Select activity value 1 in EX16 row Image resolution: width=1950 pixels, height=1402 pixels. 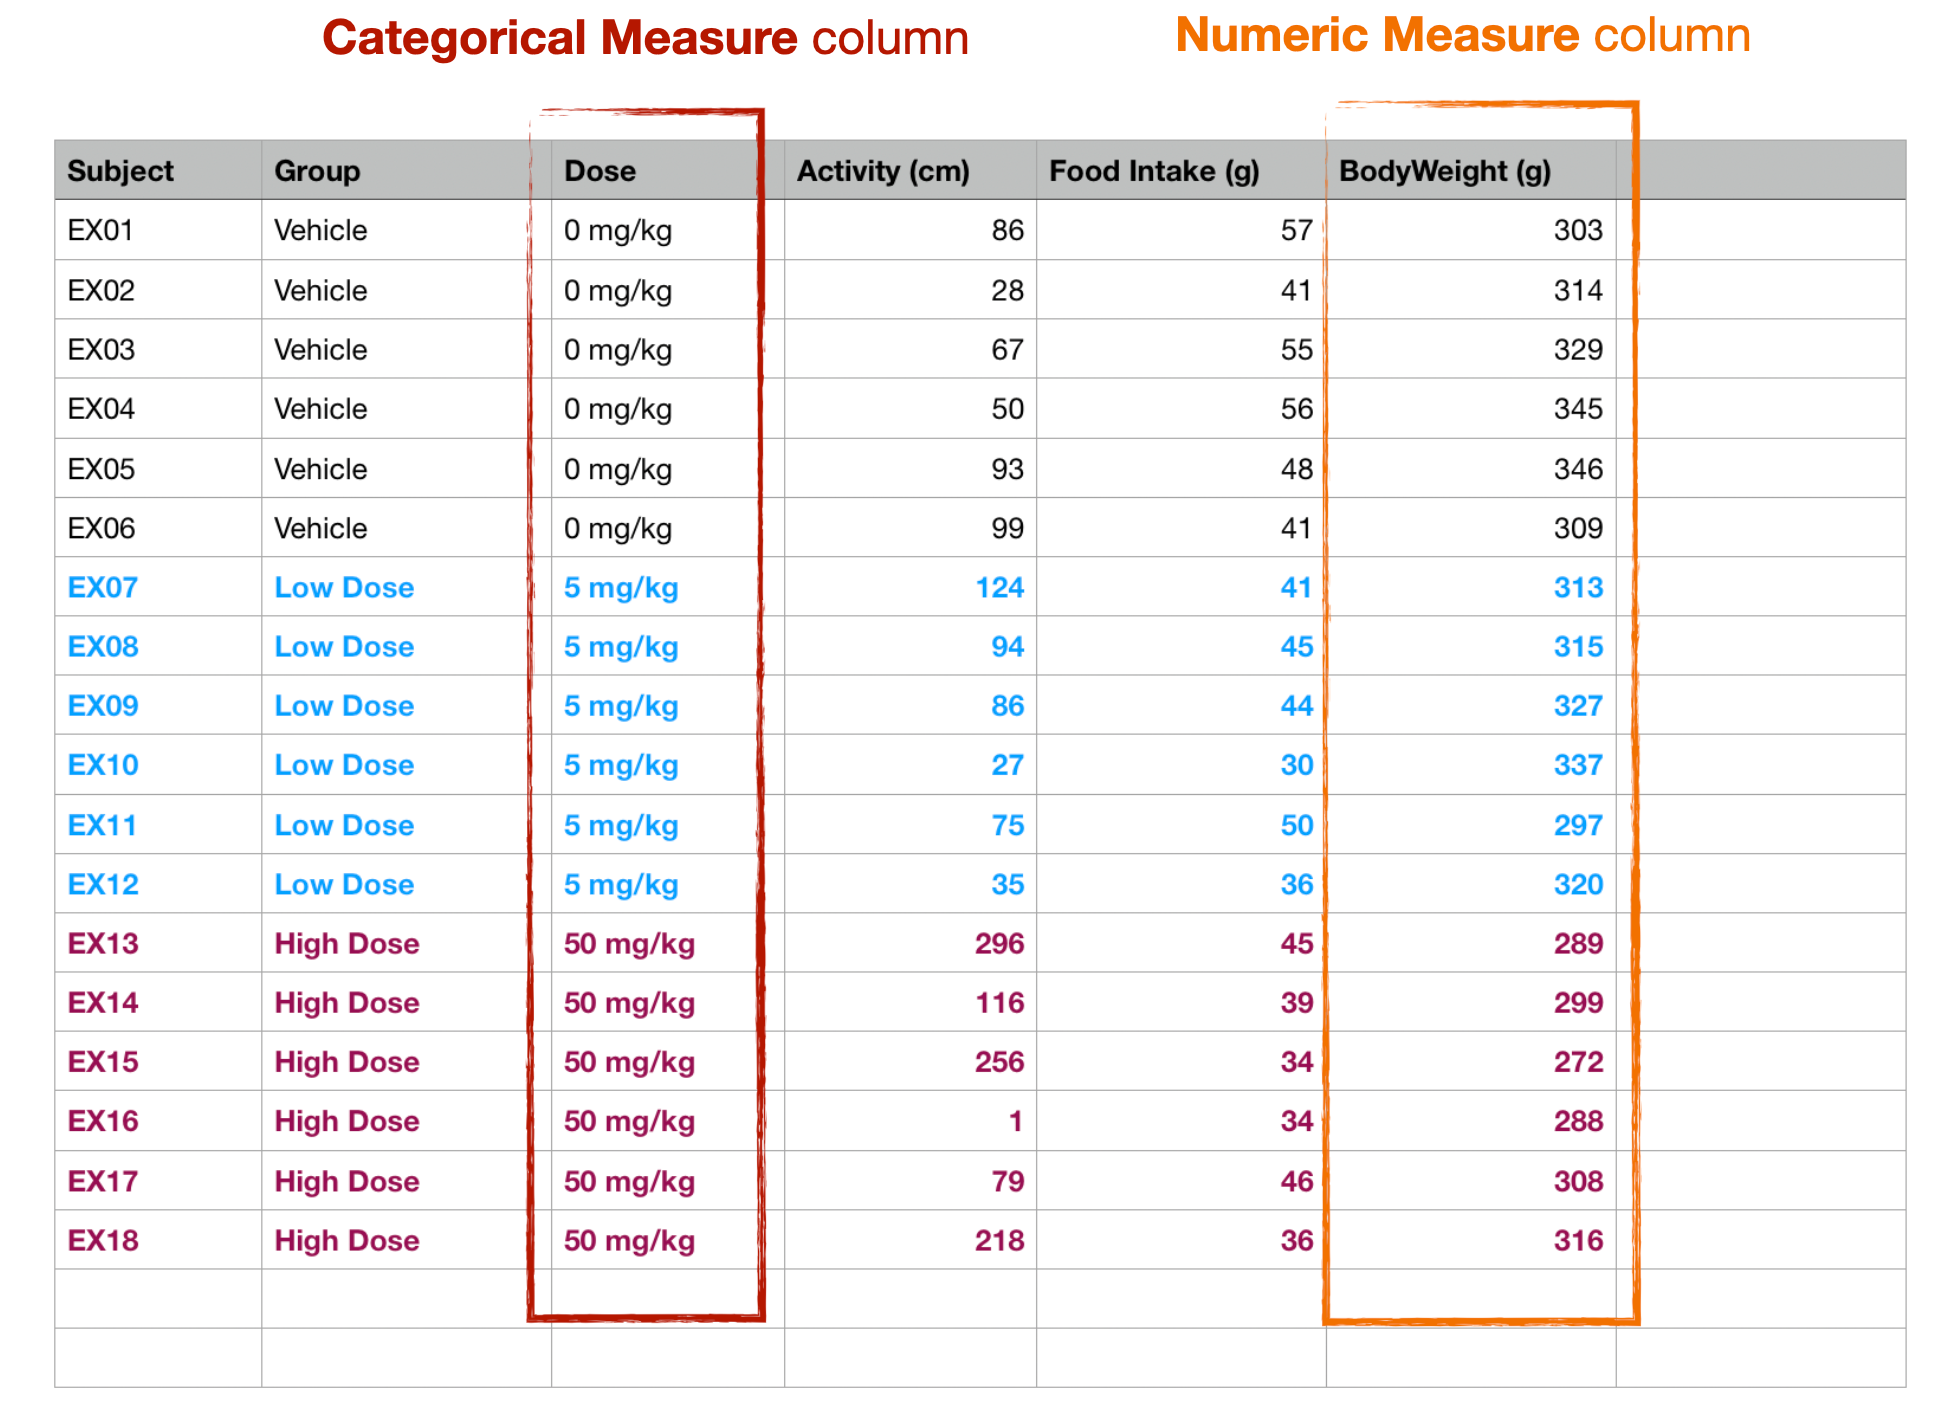pyautogui.click(x=910, y=1121)
